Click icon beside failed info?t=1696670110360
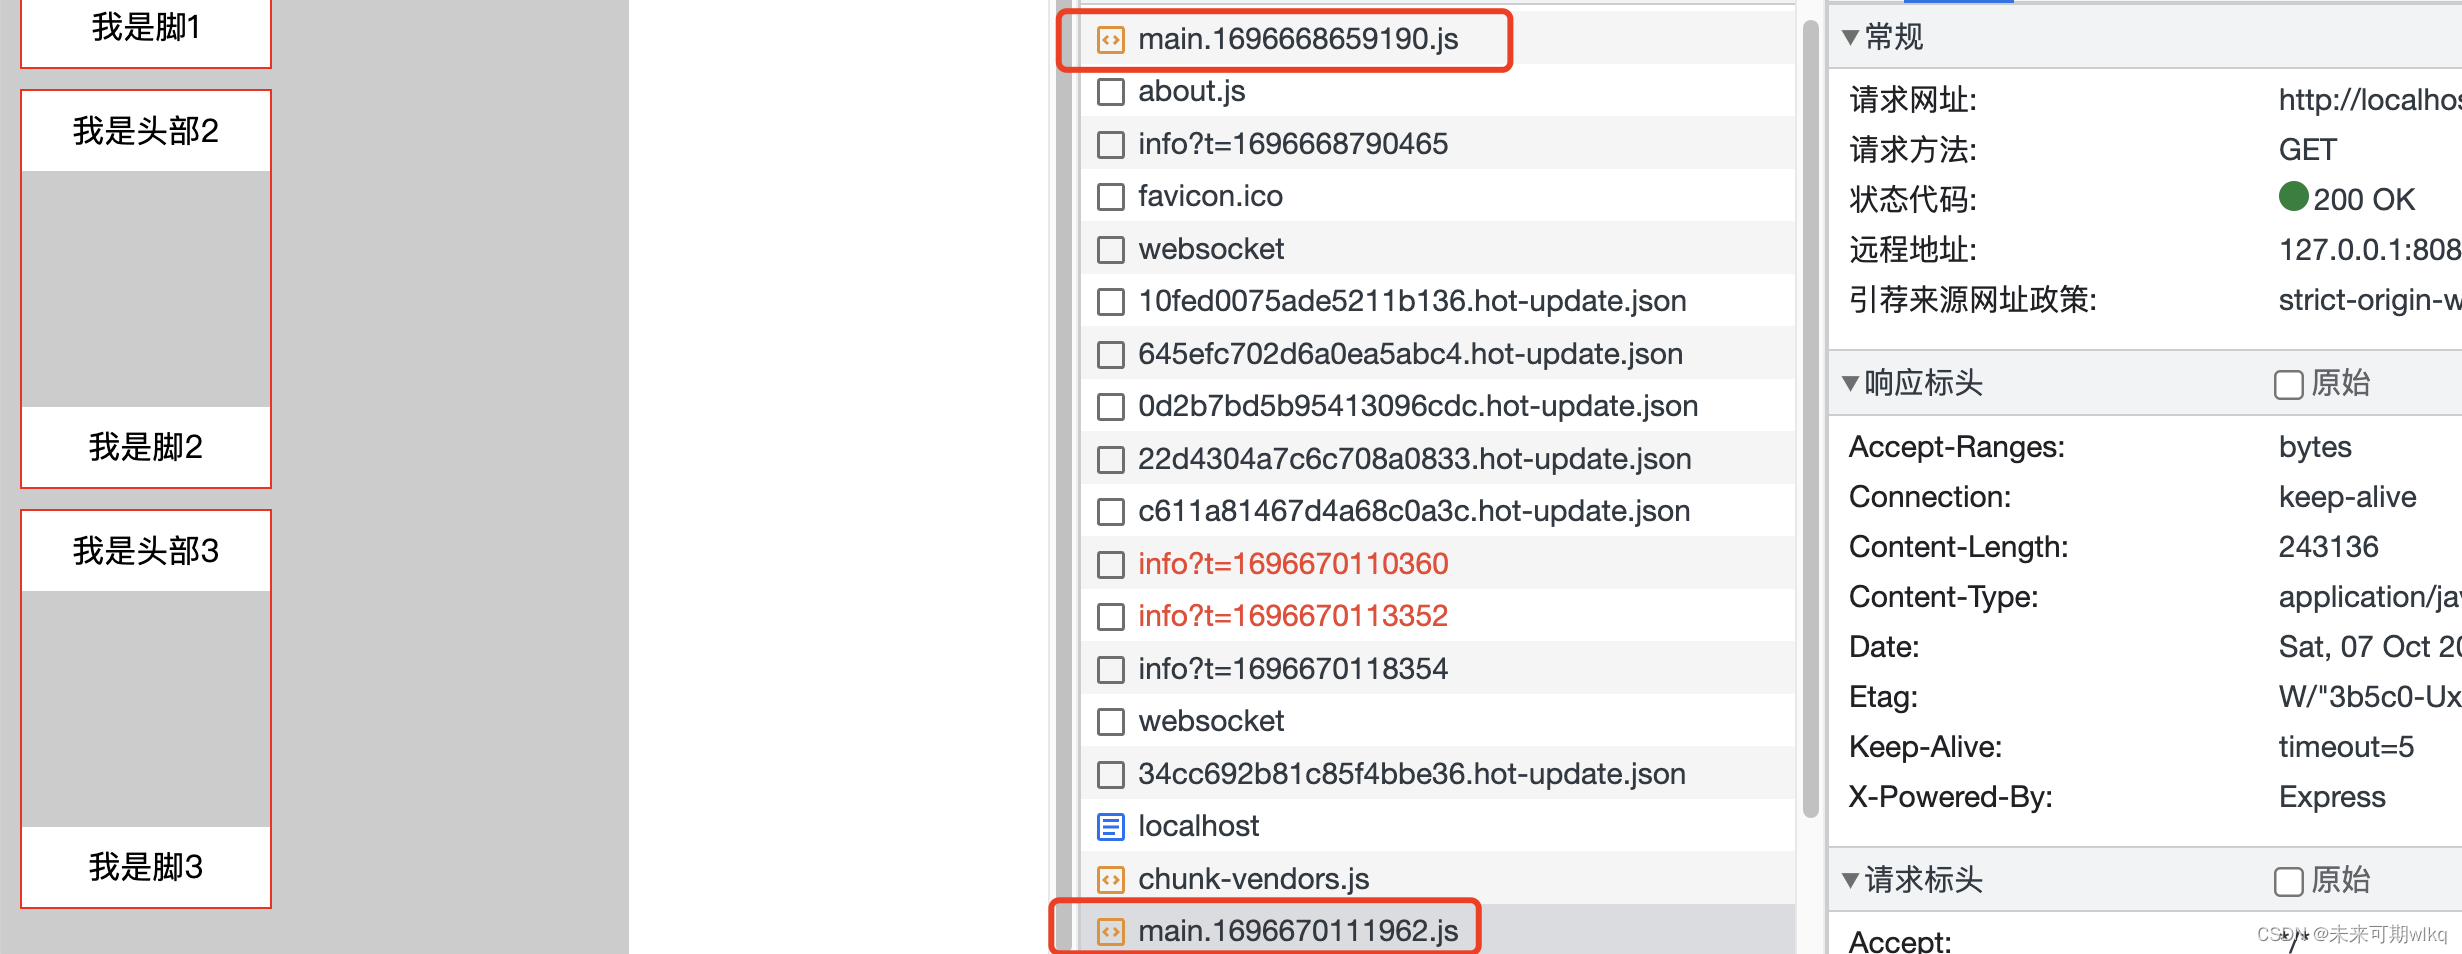Image resolution: width=2462 pixels, height=954 pixels. pos(1111,565)
